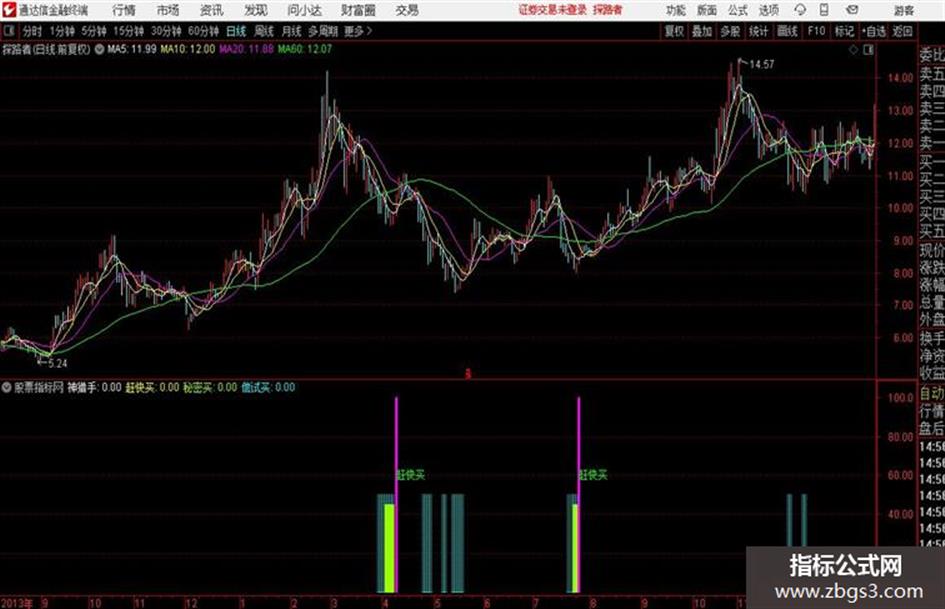Click the 现价 row in quote panel

pyautogui.click(x=932, y=250)
